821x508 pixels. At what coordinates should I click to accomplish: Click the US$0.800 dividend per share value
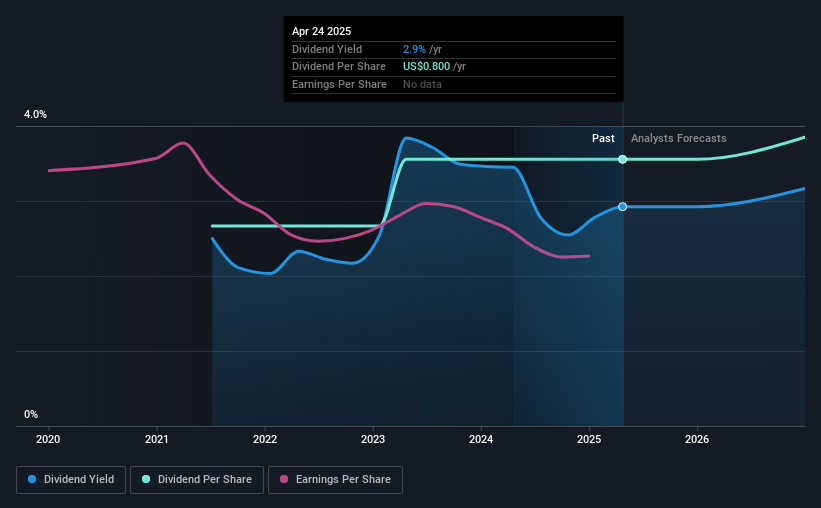(426, 67)
